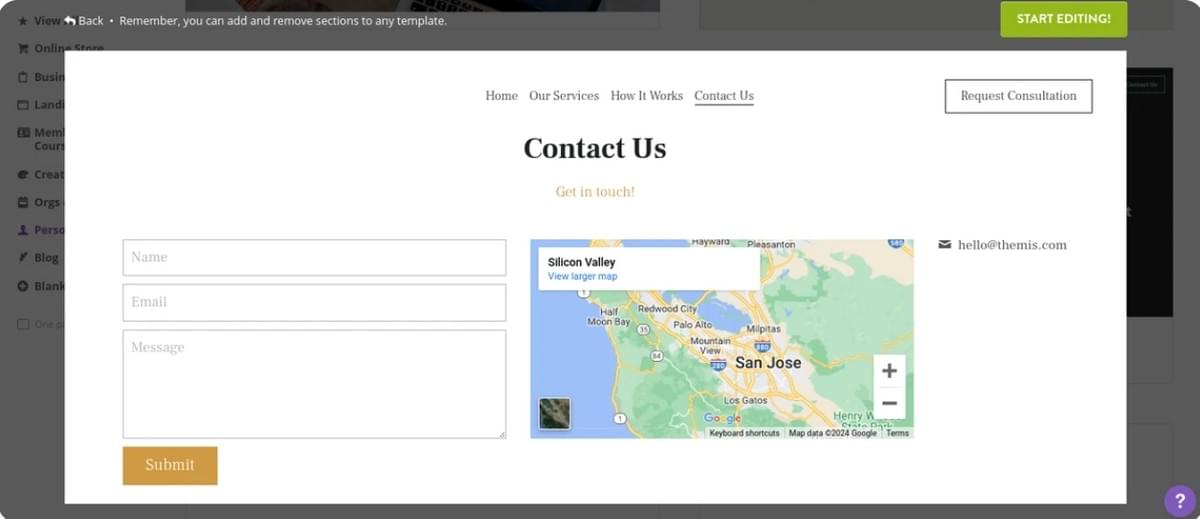The width and height of the screenshot is (1200, 519).
Task: Submit the contact form
Action: pyautogui.click(x=170, y=465)
